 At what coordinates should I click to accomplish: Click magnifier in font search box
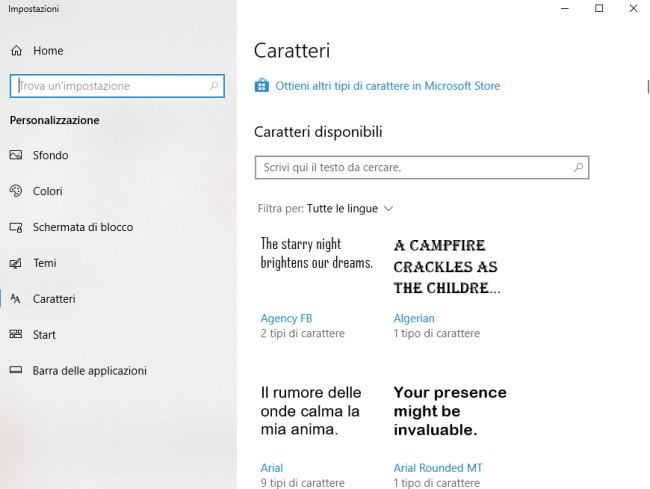(x=578, y=167)
